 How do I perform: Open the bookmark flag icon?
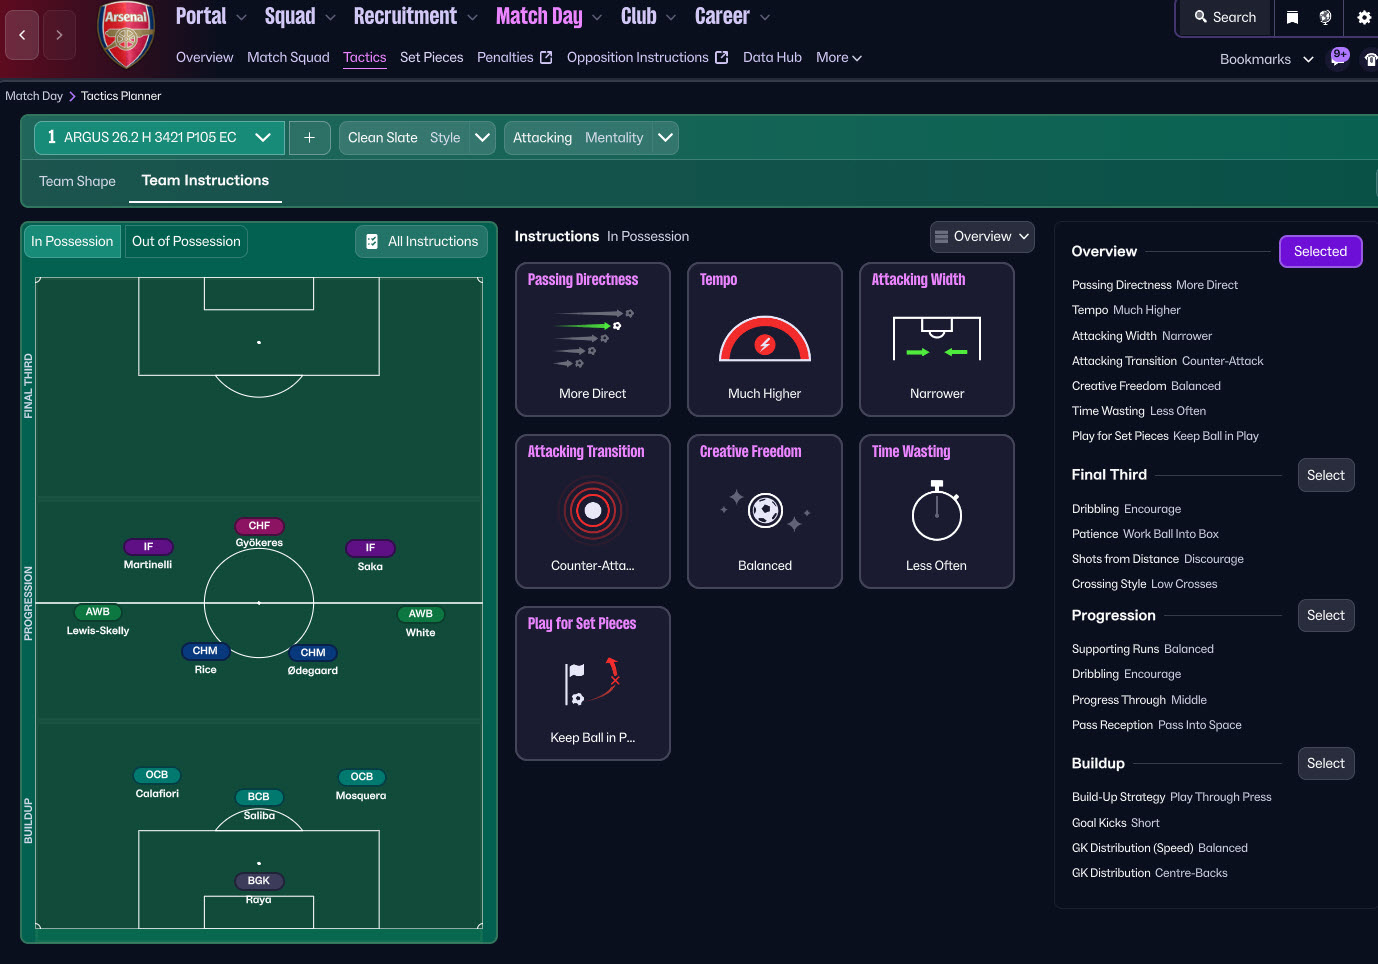(1292, 17)
